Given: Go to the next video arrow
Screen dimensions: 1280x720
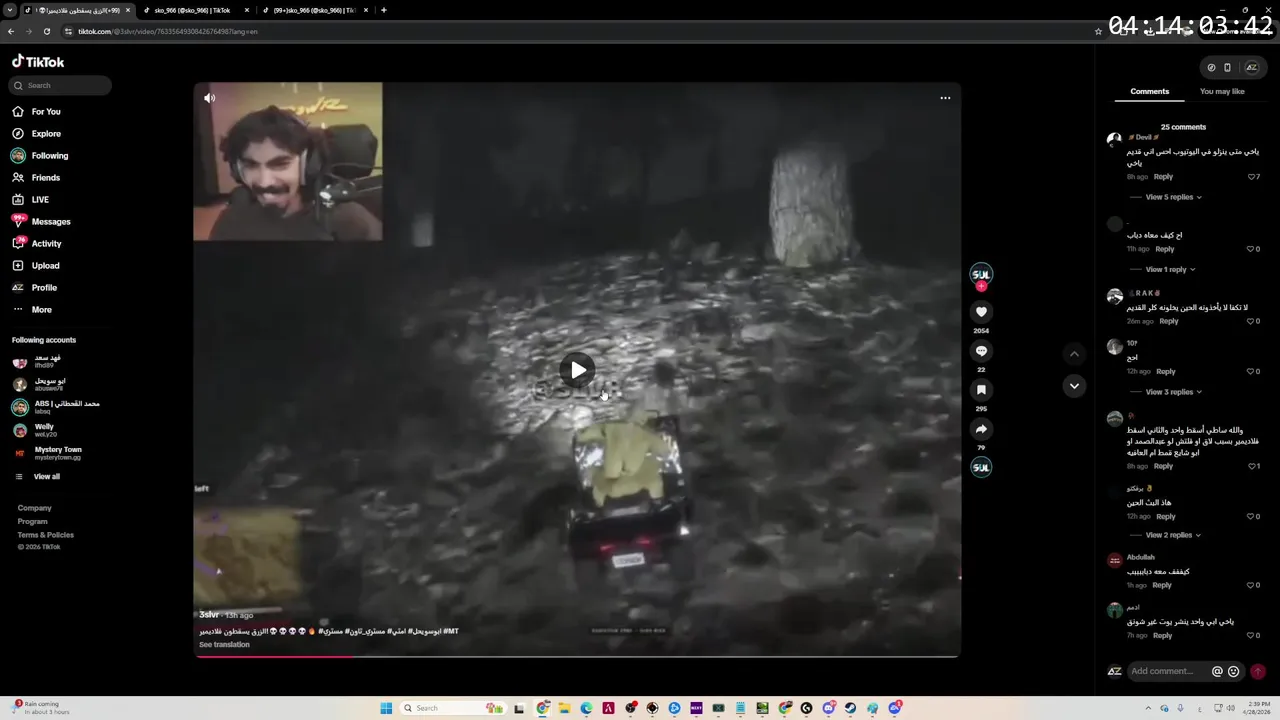Looking at the screenshot, I should click(1074, 386).
